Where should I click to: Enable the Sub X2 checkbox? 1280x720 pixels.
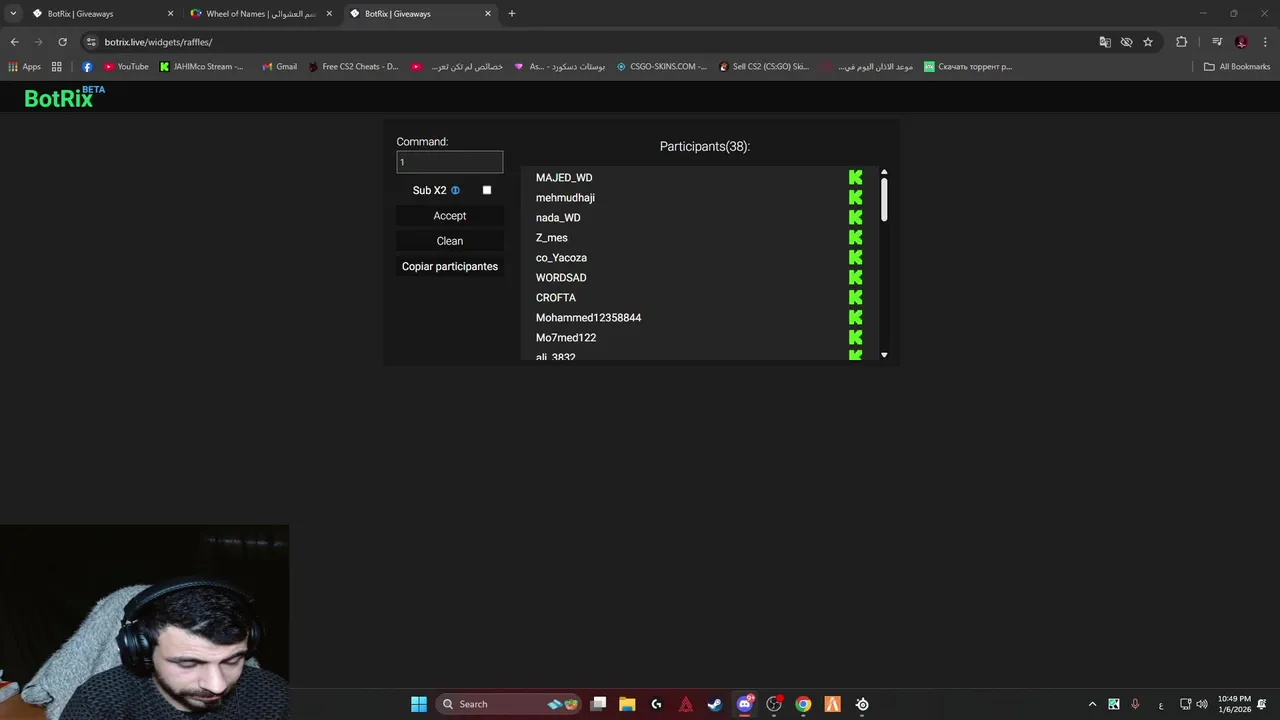pos(487,190)
